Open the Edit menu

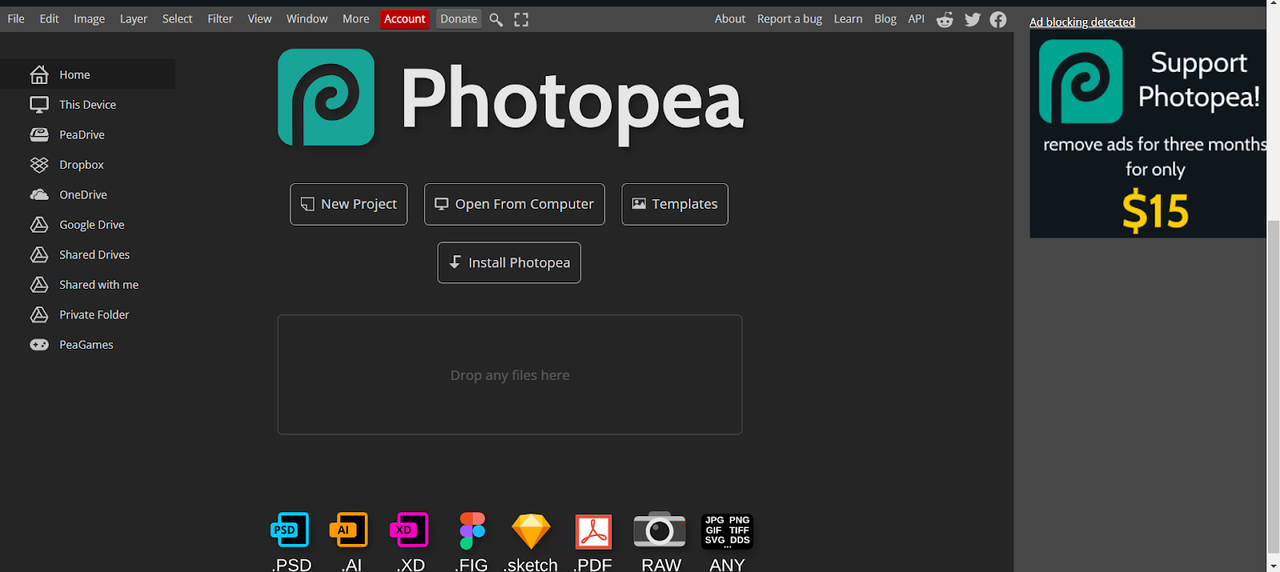click(x=49, y=19)
